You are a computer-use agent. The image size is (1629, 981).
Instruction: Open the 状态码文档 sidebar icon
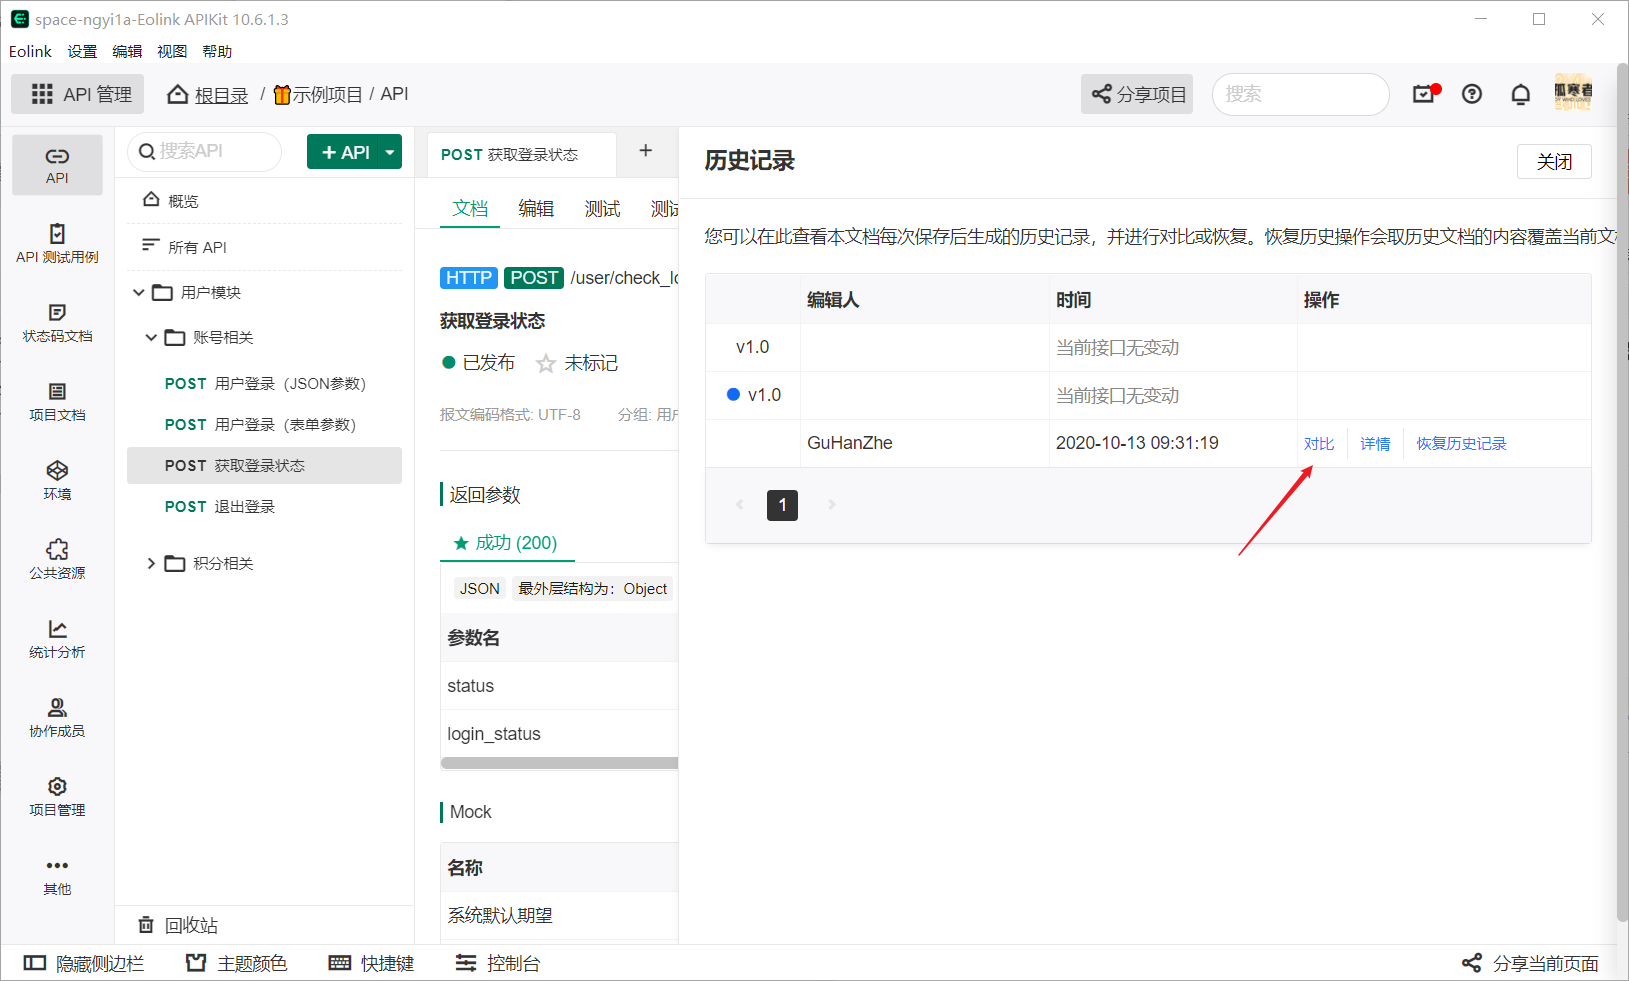57,318
